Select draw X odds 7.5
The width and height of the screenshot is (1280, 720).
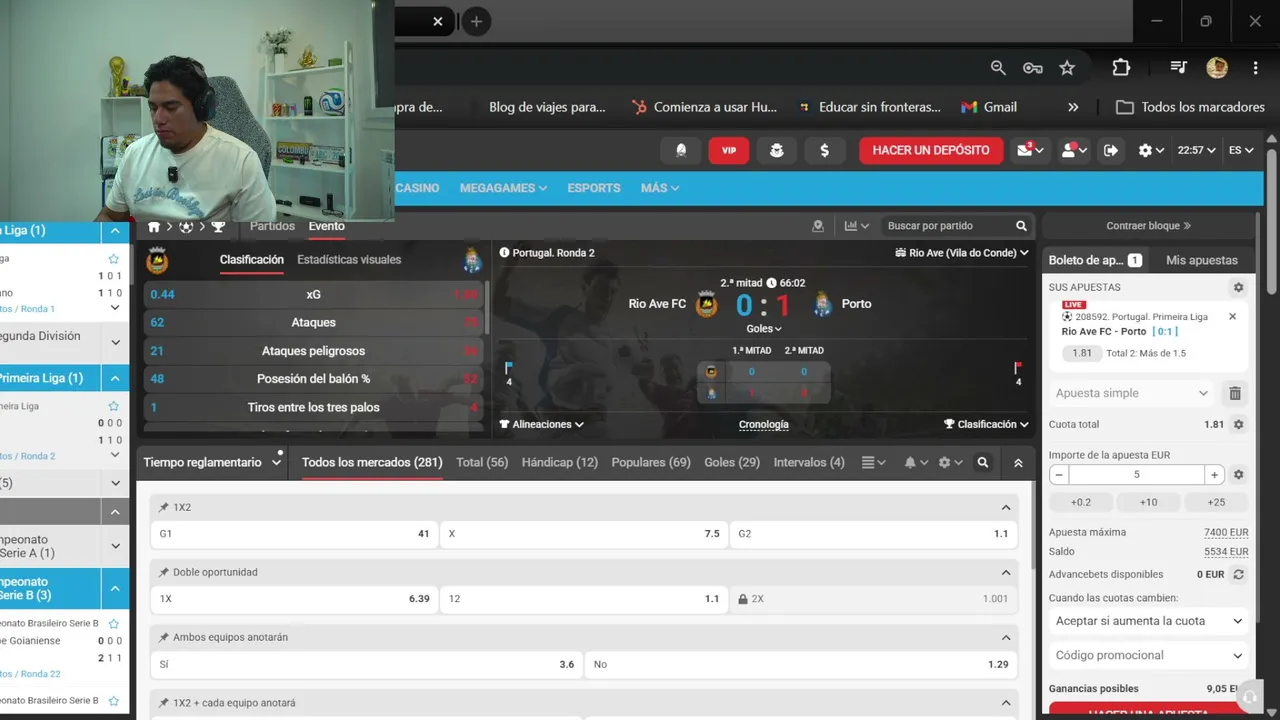coord(584,534)
